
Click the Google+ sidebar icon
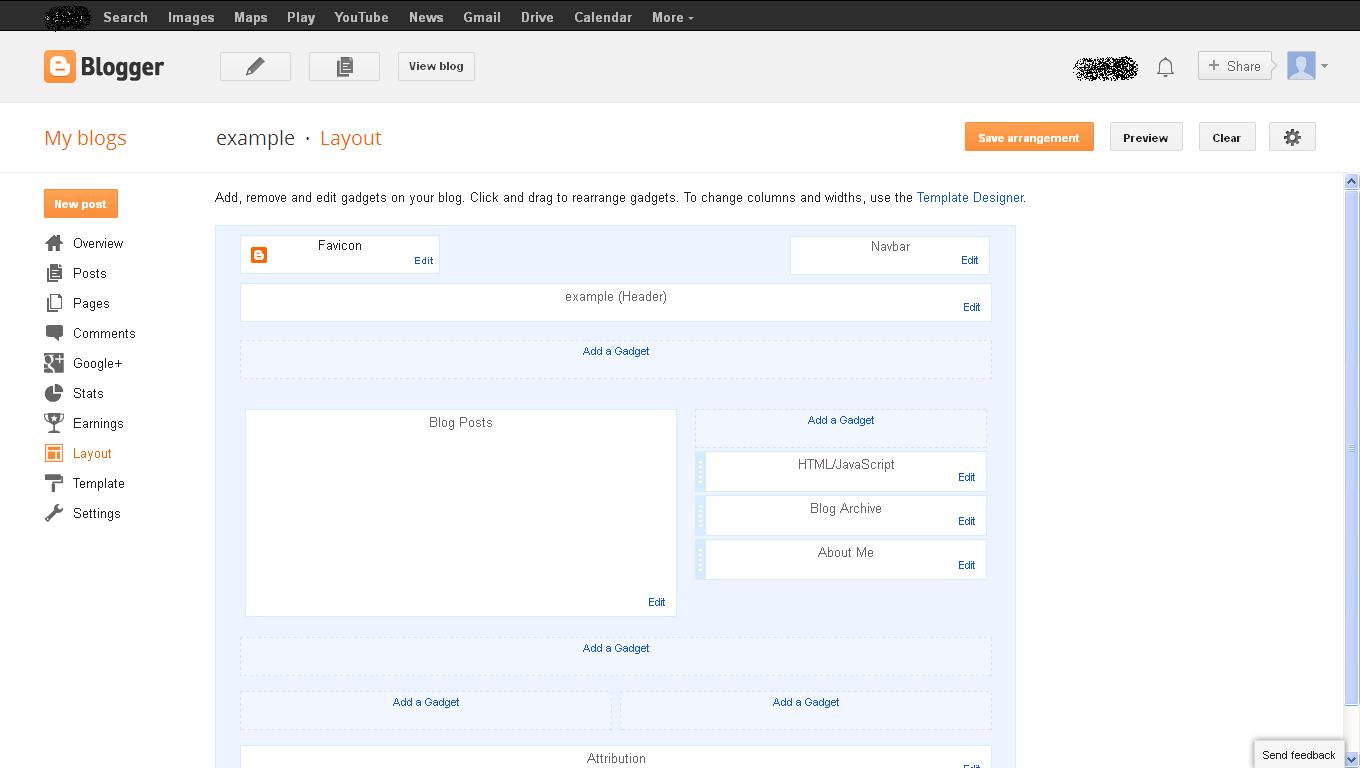coord(54,363)
